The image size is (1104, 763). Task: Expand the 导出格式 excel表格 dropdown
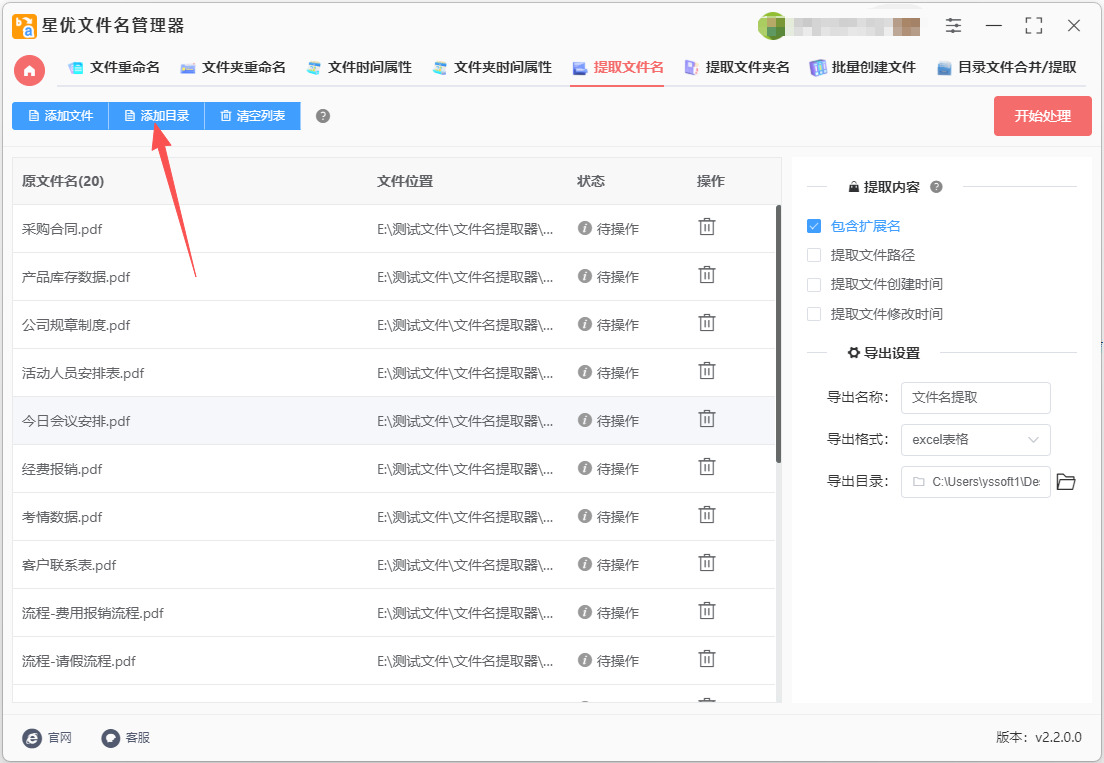pos(976,440)
